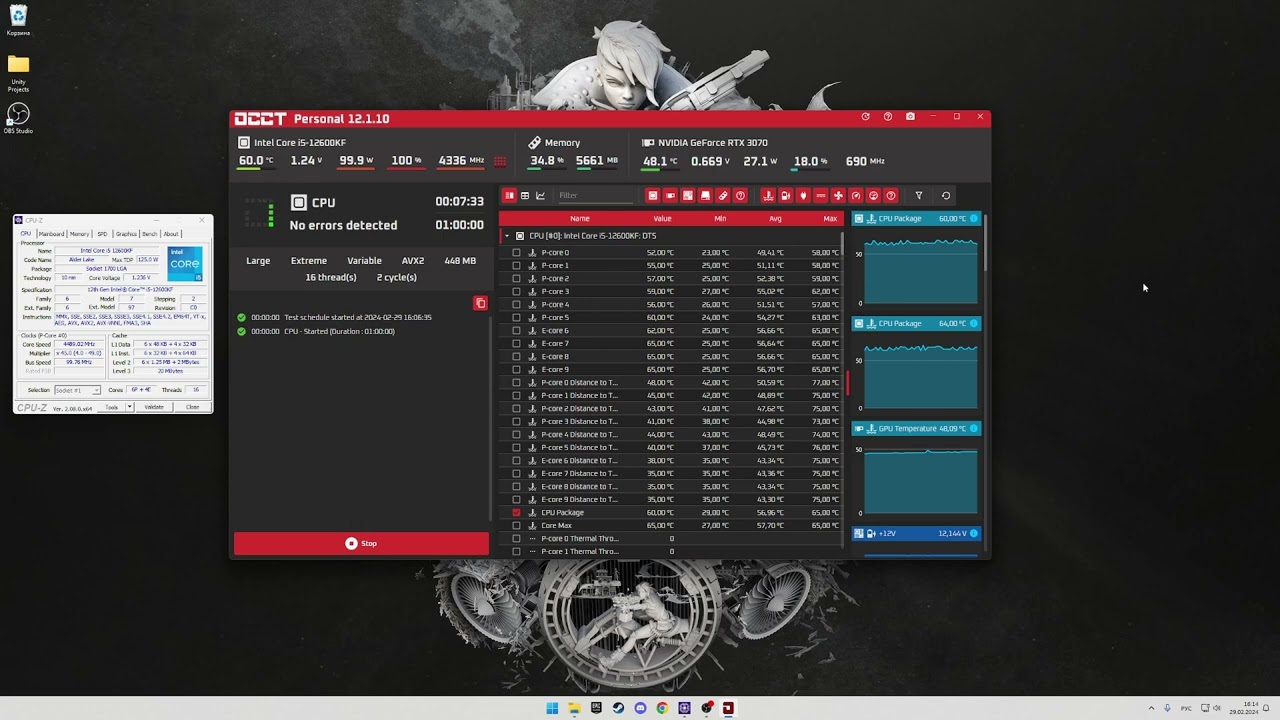The height and width of the screenshot is (720, 1280).
Task: Open the CPU-Z Tools dropdown arrow
Action: pos(128,407)
